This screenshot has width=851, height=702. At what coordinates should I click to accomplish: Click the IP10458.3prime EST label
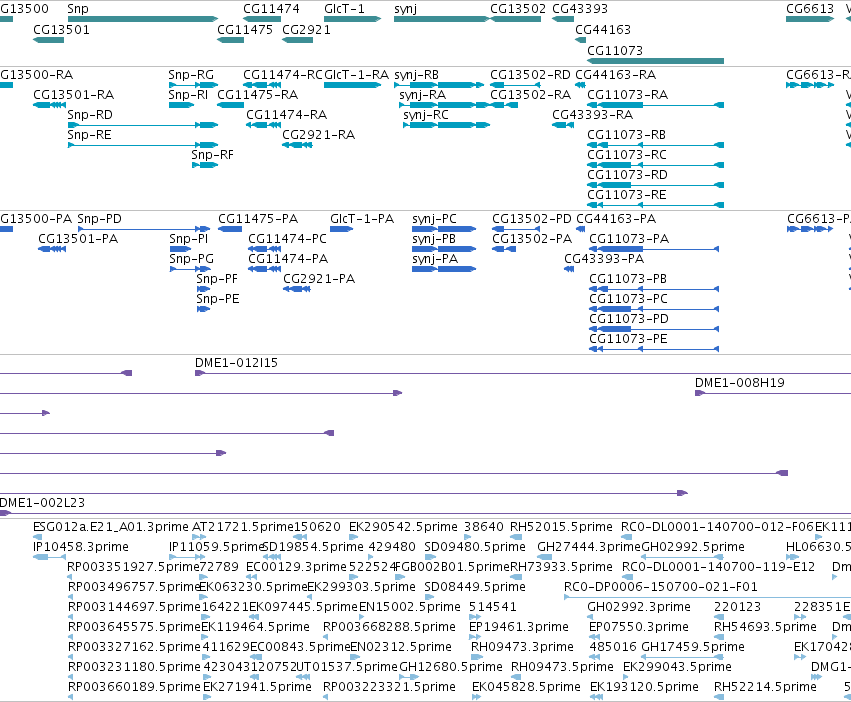point(81,547)
